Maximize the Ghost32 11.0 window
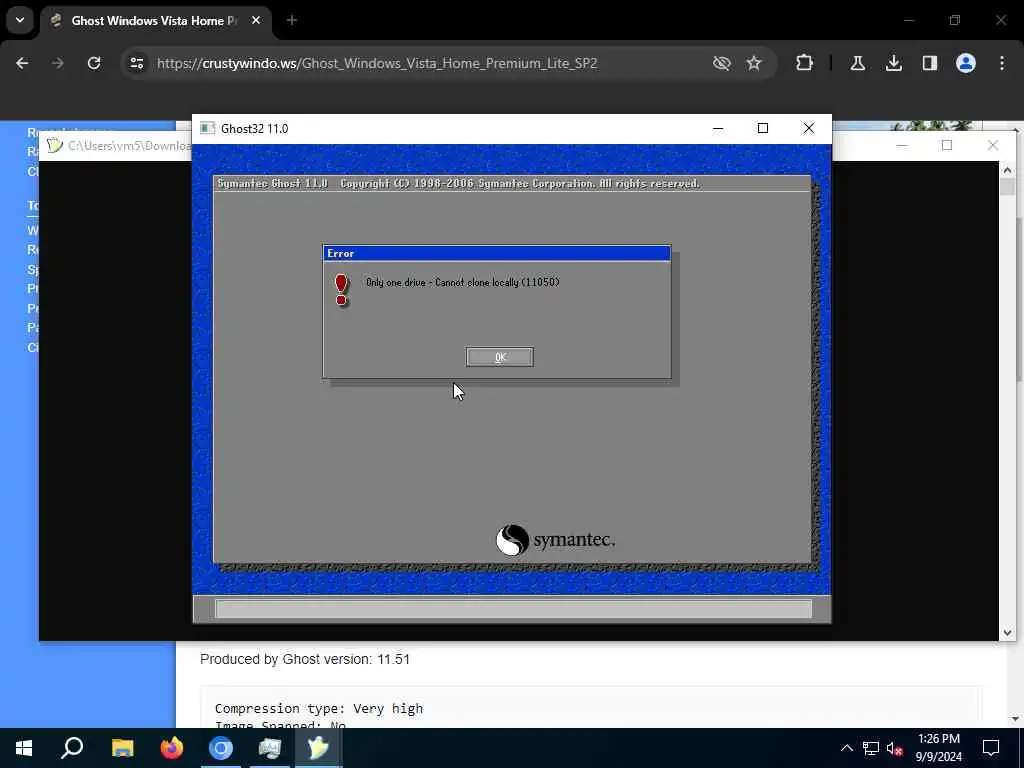 pyautogui.click(x=763, y=128)
